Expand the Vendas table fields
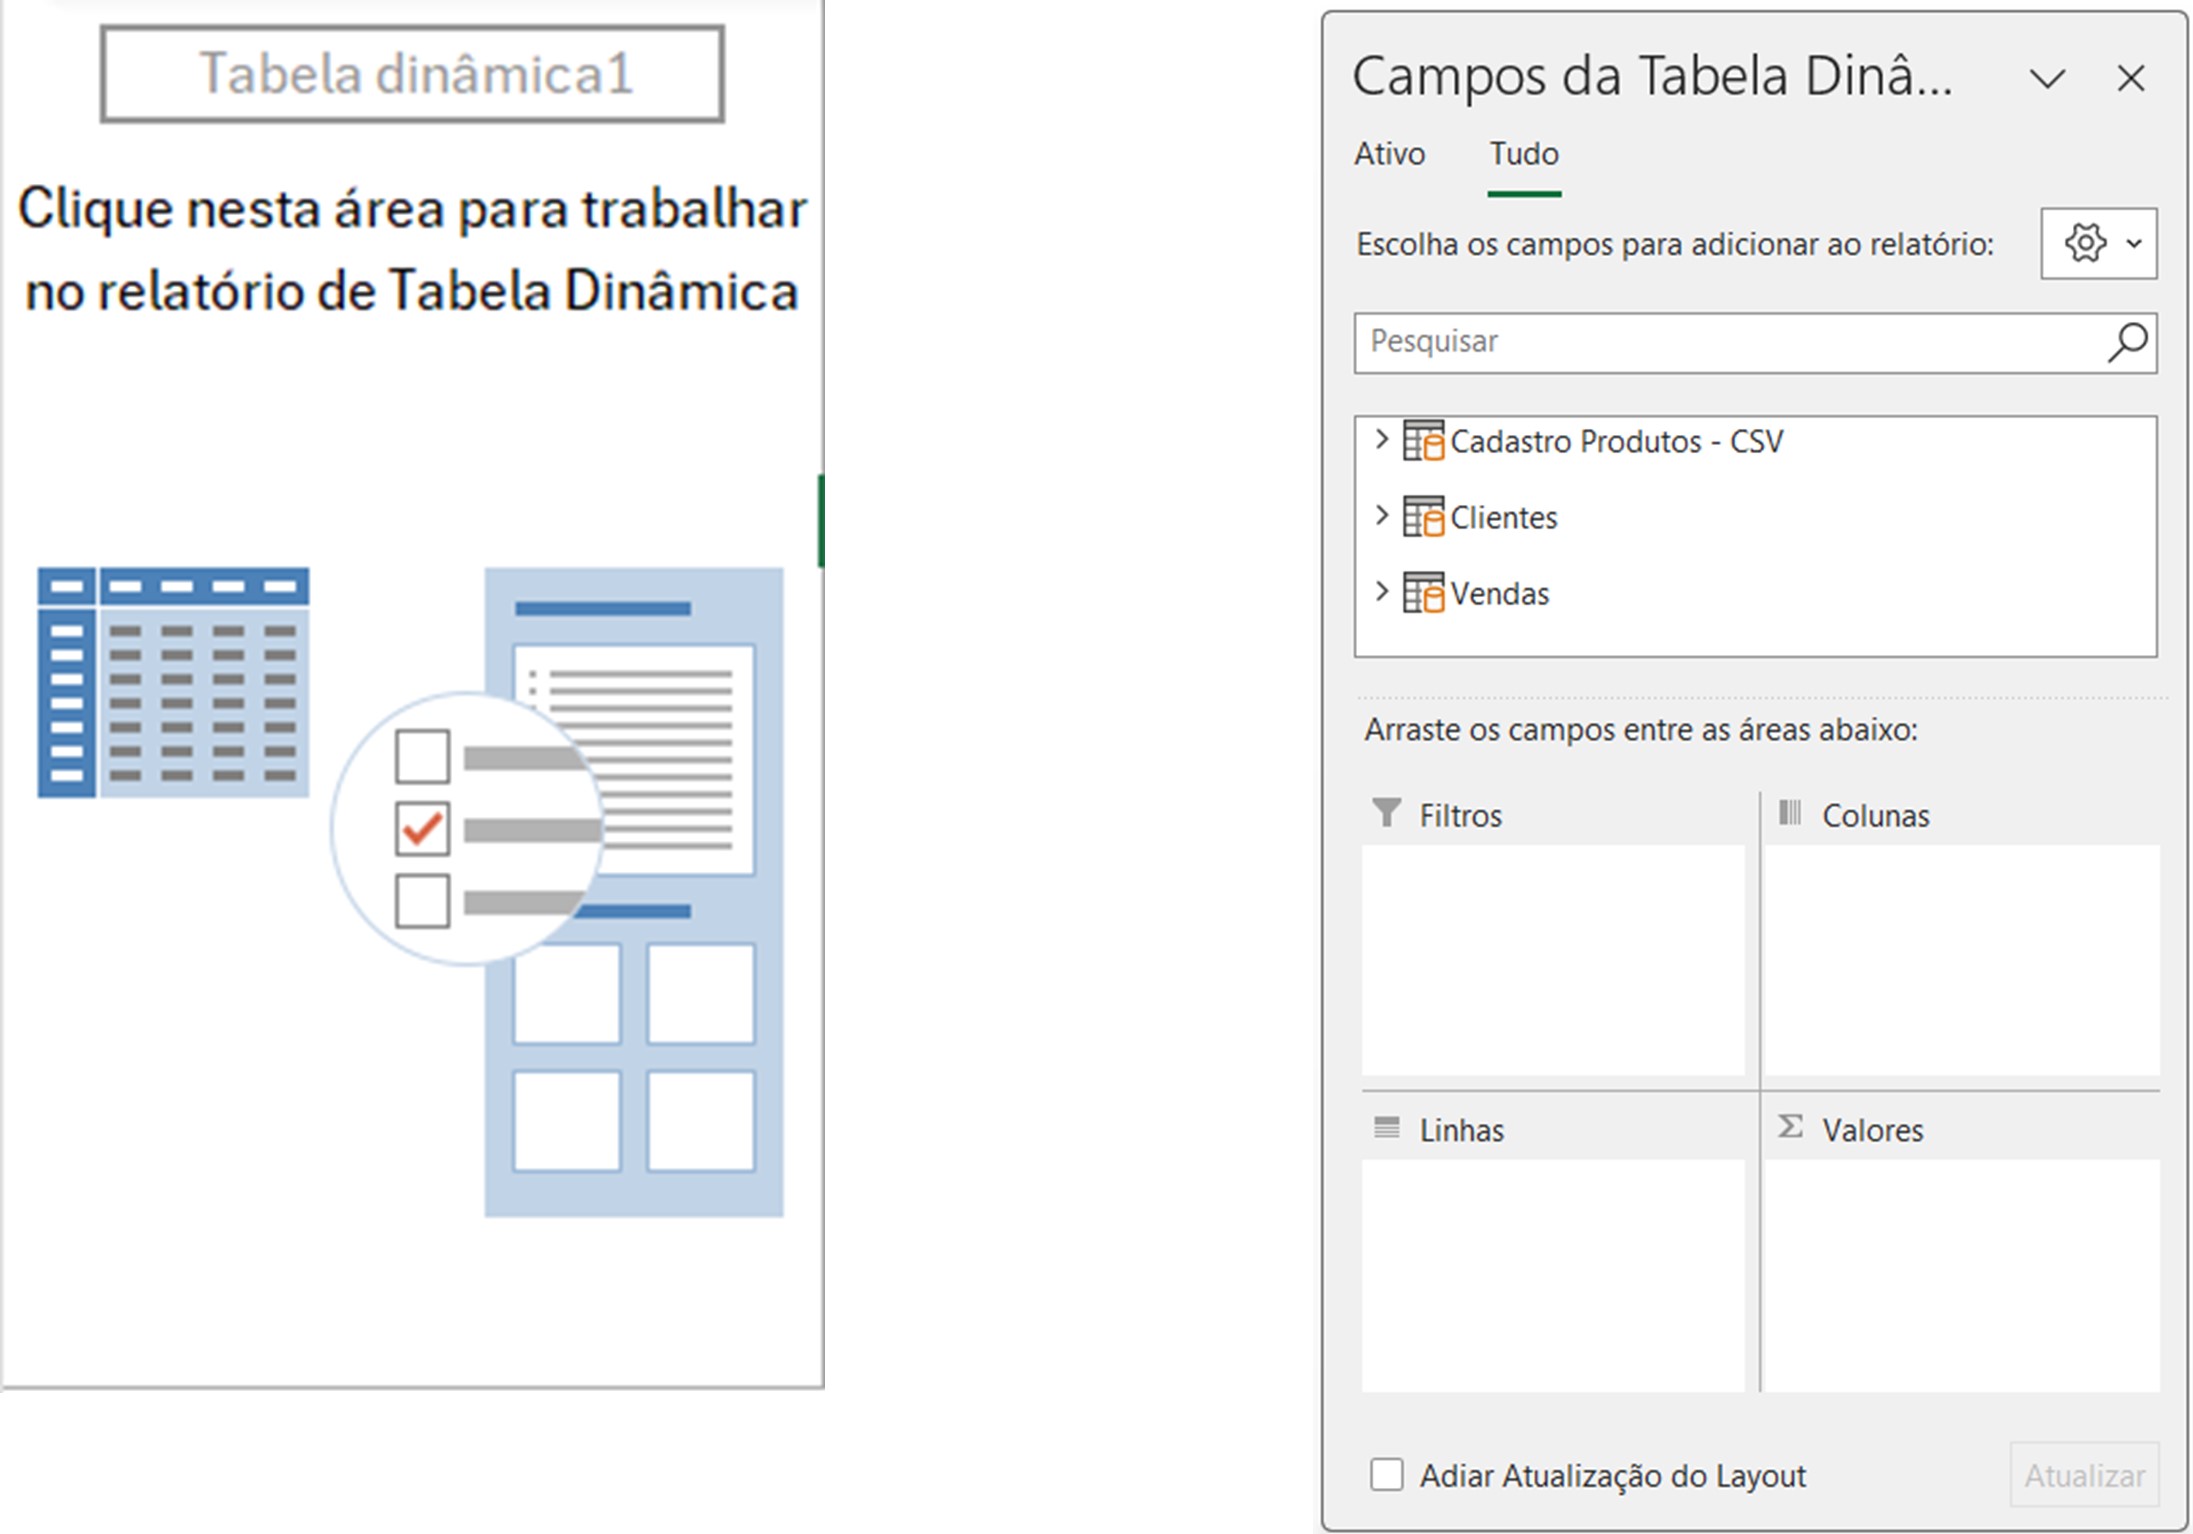Viewport: 2193px width, 1534px height. click(x=1381, y=591)
